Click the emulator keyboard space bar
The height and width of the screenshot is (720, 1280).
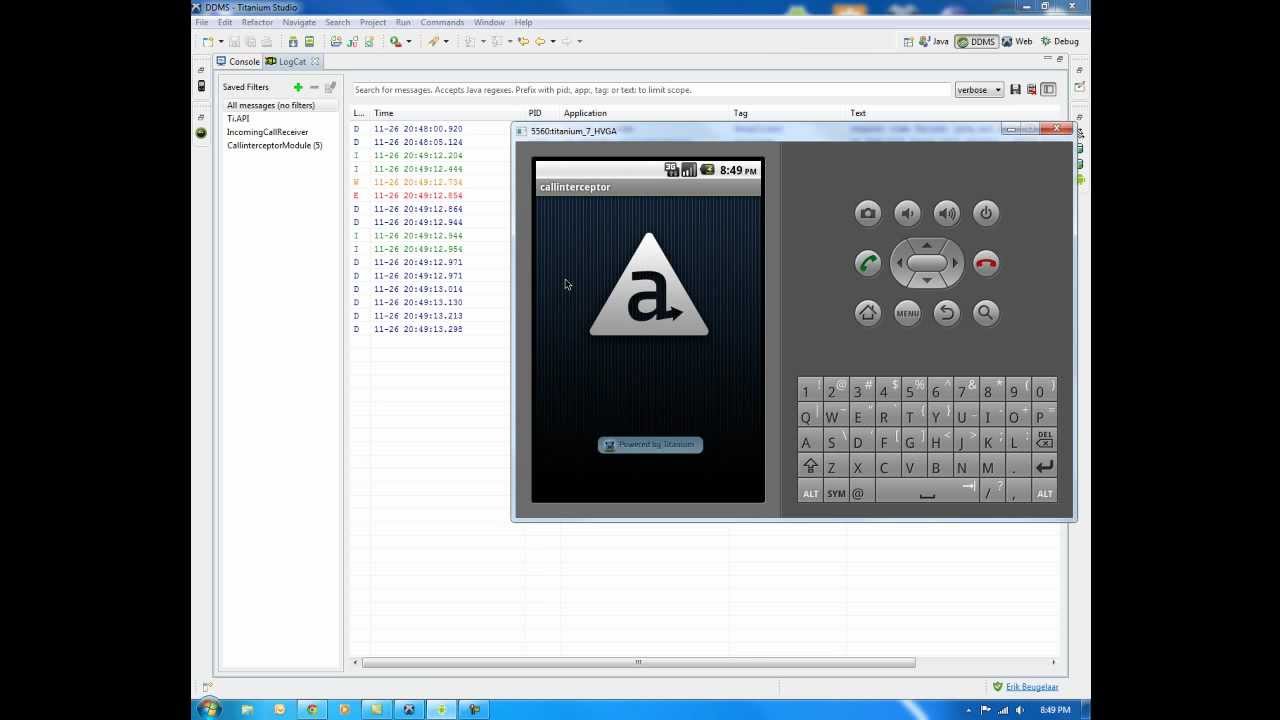click(x=927, y=493)
